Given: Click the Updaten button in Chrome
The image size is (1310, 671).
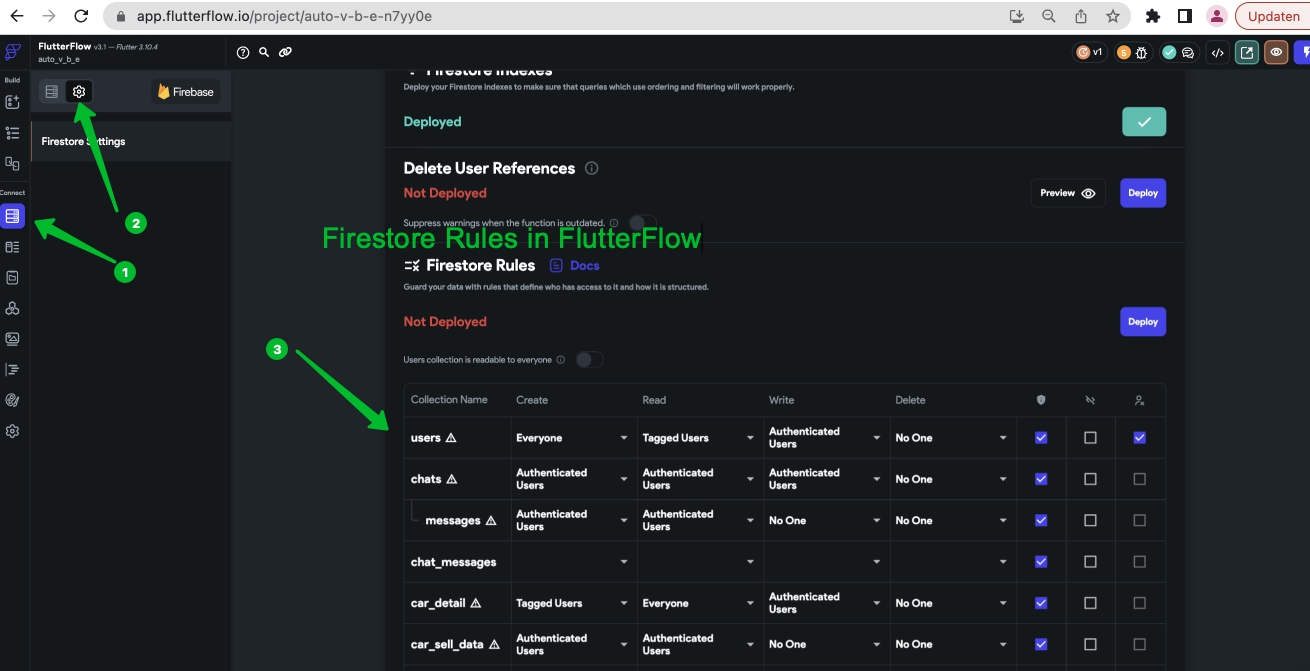Looking at the screenshot, I should [1272, 16].
